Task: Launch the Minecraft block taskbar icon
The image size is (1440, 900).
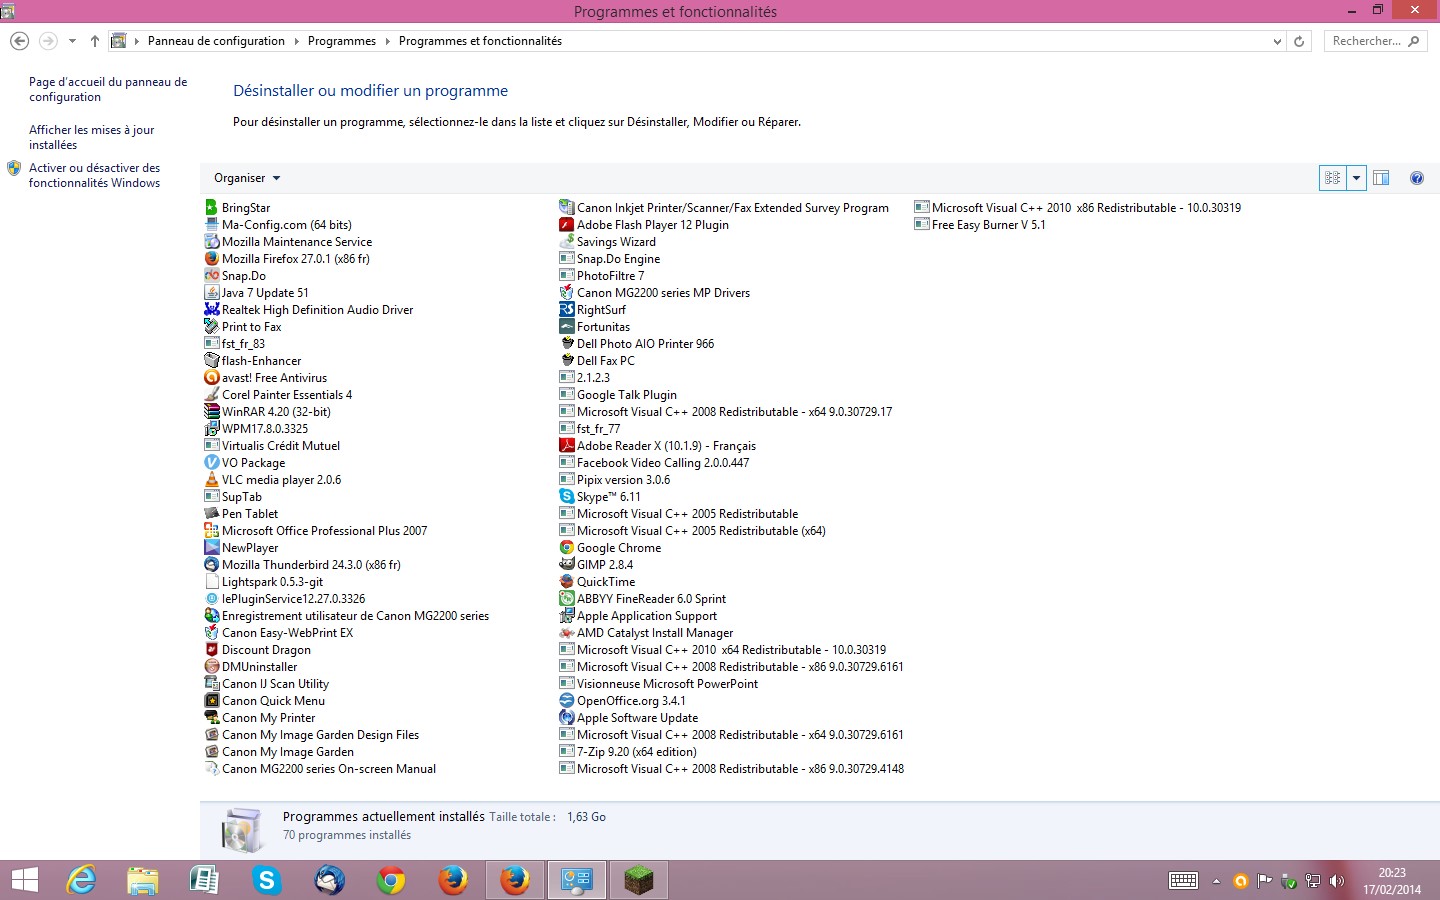Action: (638, 880)
